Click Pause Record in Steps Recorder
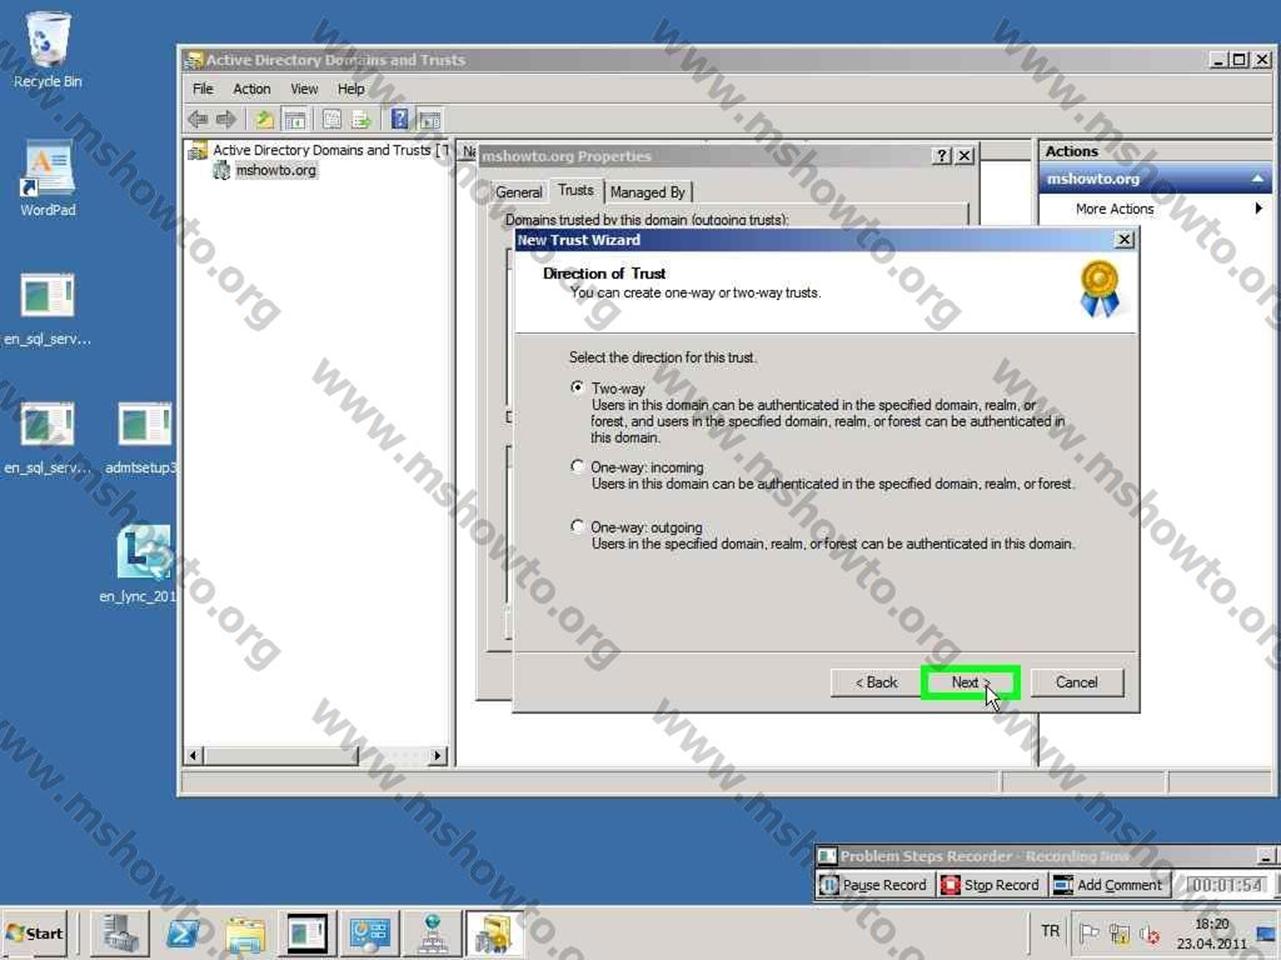The image size is (1281, 960). click(x=874, y=885)
